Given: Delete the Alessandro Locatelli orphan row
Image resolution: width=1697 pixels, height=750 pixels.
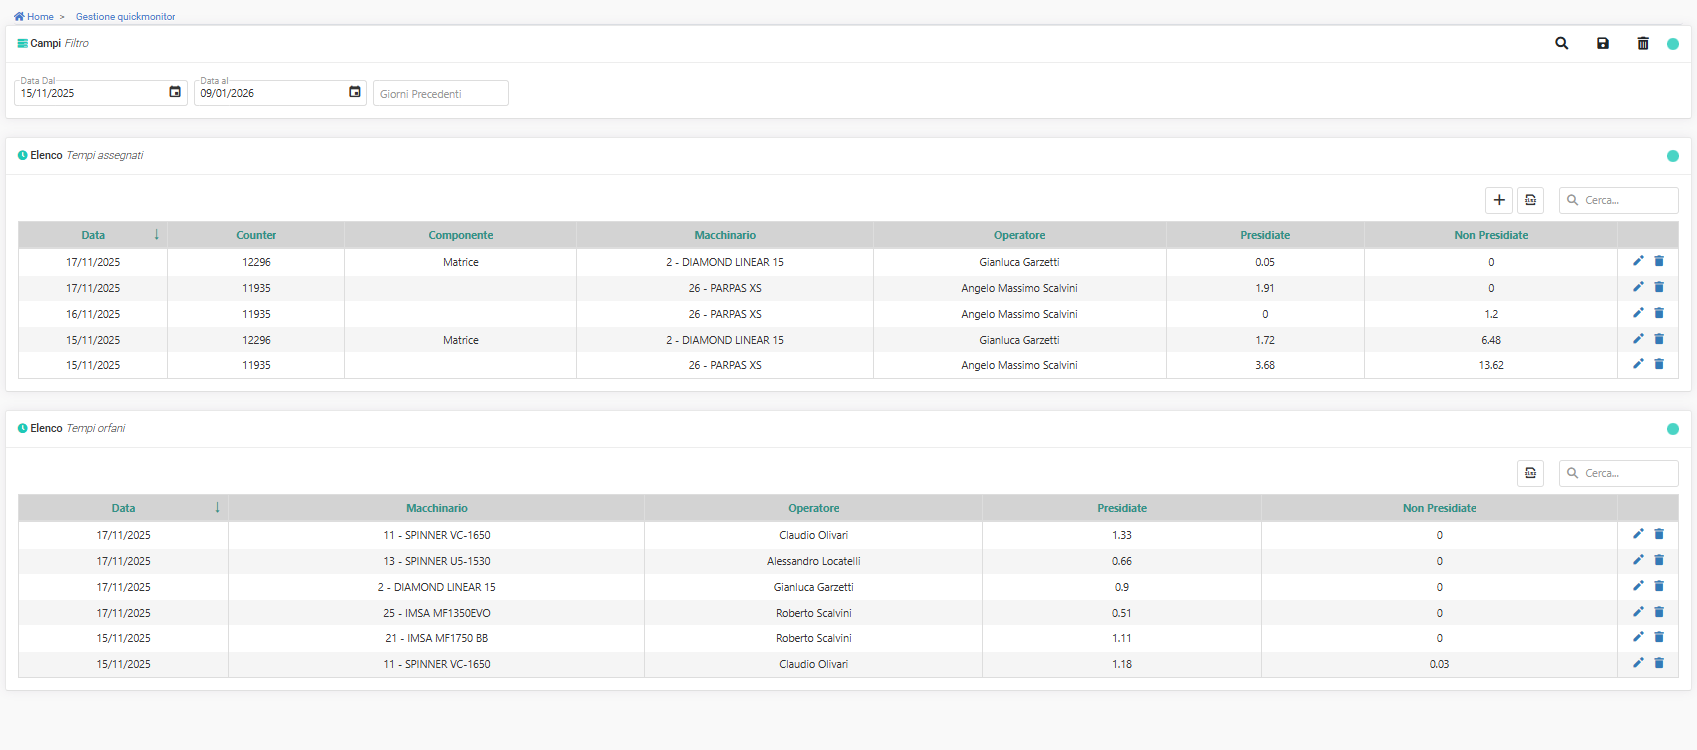Looking at the screenshot, I should pyautogui.click(x=1659, y=560).
